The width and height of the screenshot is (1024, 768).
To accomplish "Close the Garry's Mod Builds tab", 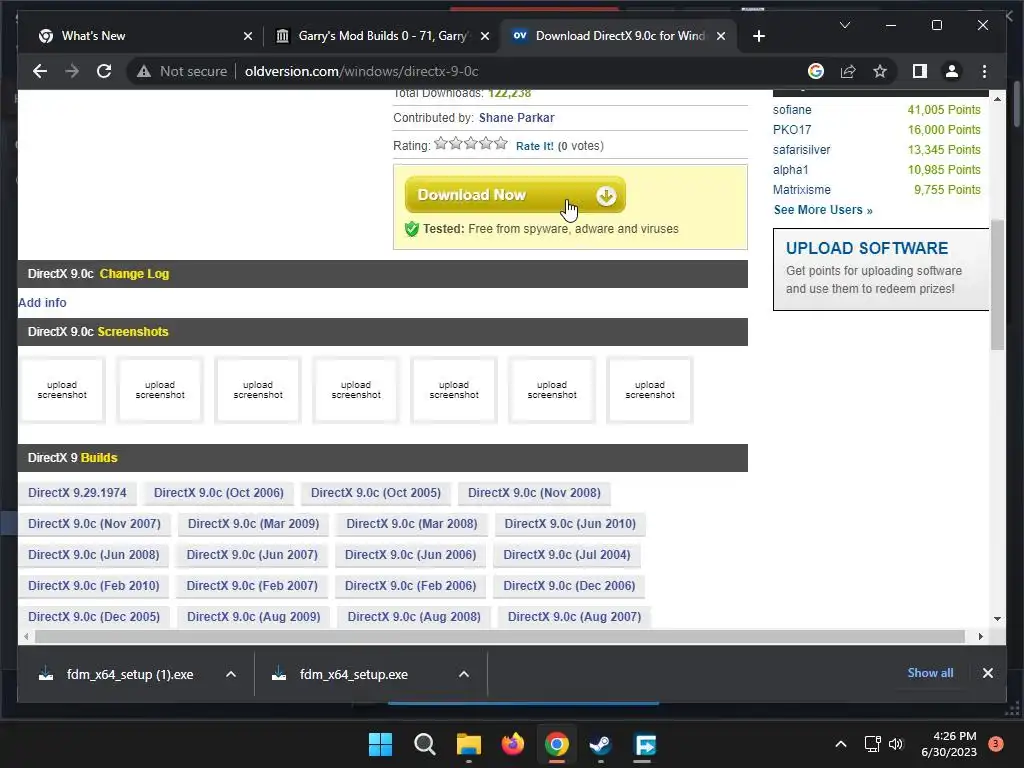I will coord(485,36).
